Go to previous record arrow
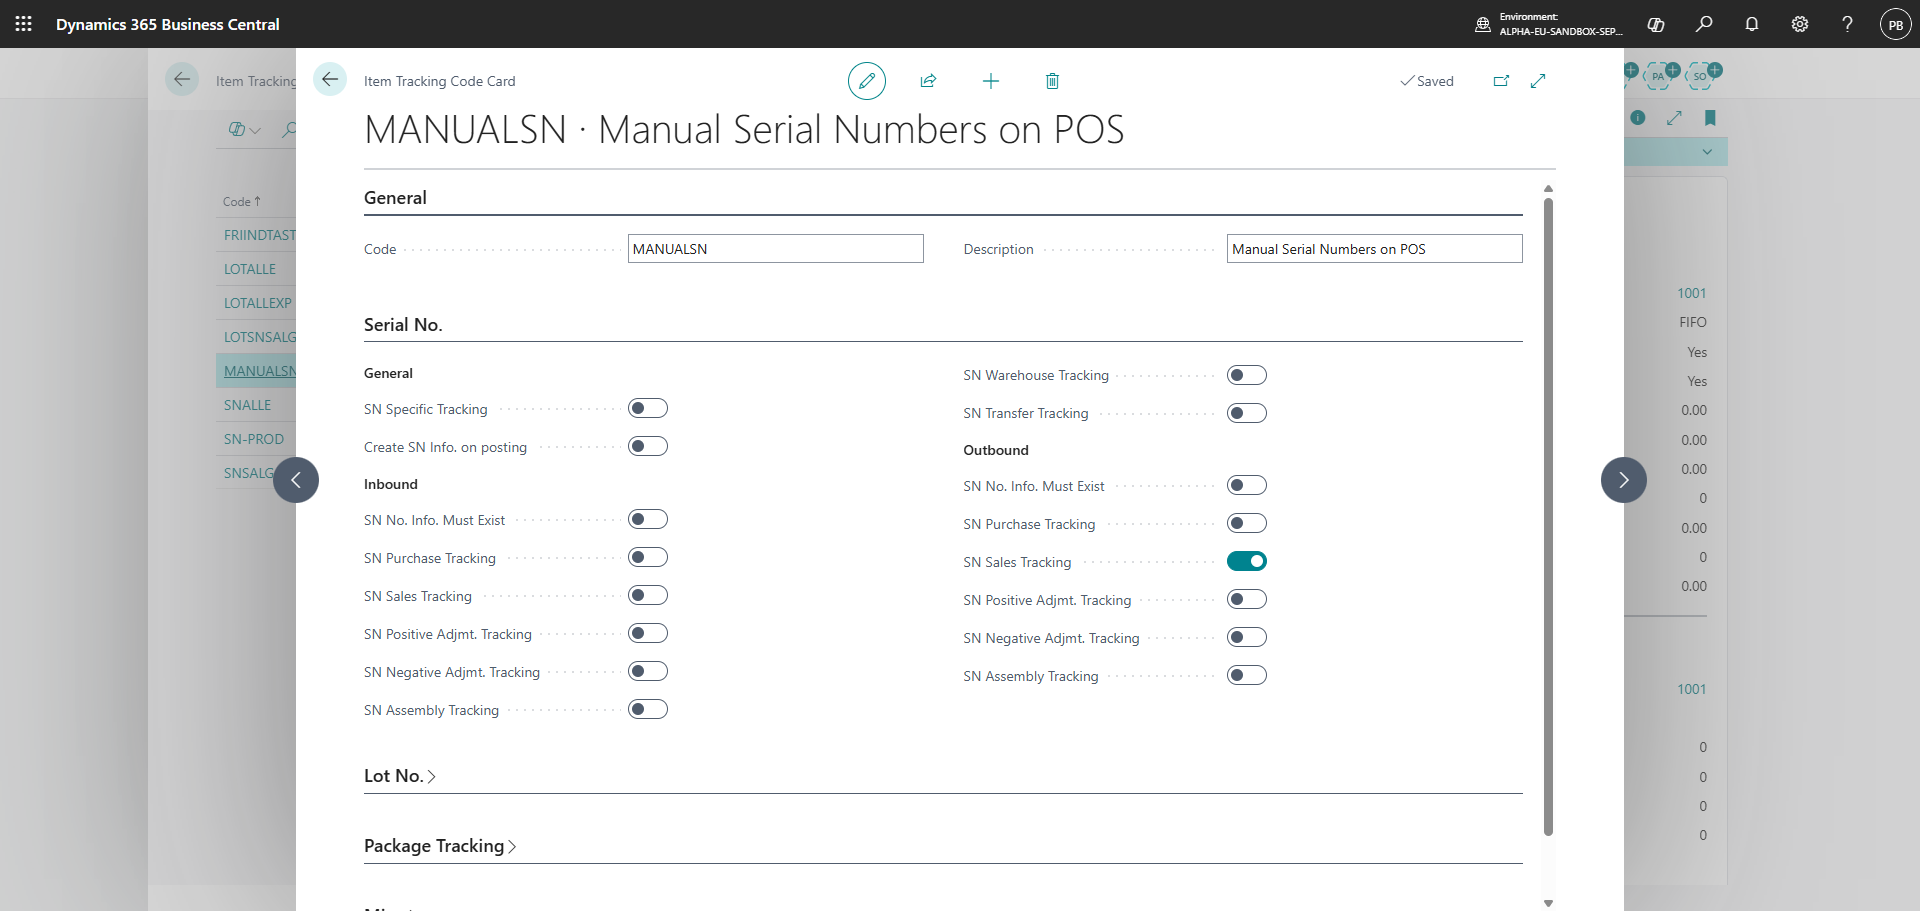The width and height of the screenshot is (1920, 911). (296, 480)
